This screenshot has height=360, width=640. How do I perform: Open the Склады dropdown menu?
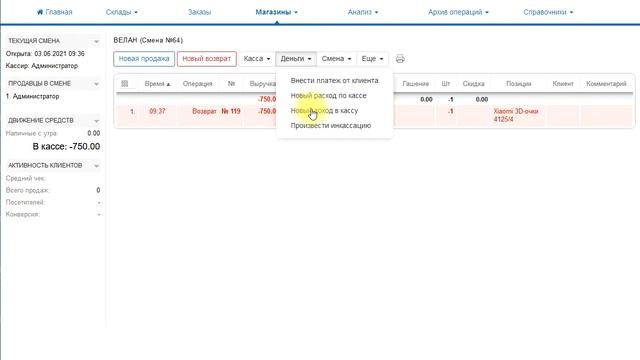click(122, 12)
